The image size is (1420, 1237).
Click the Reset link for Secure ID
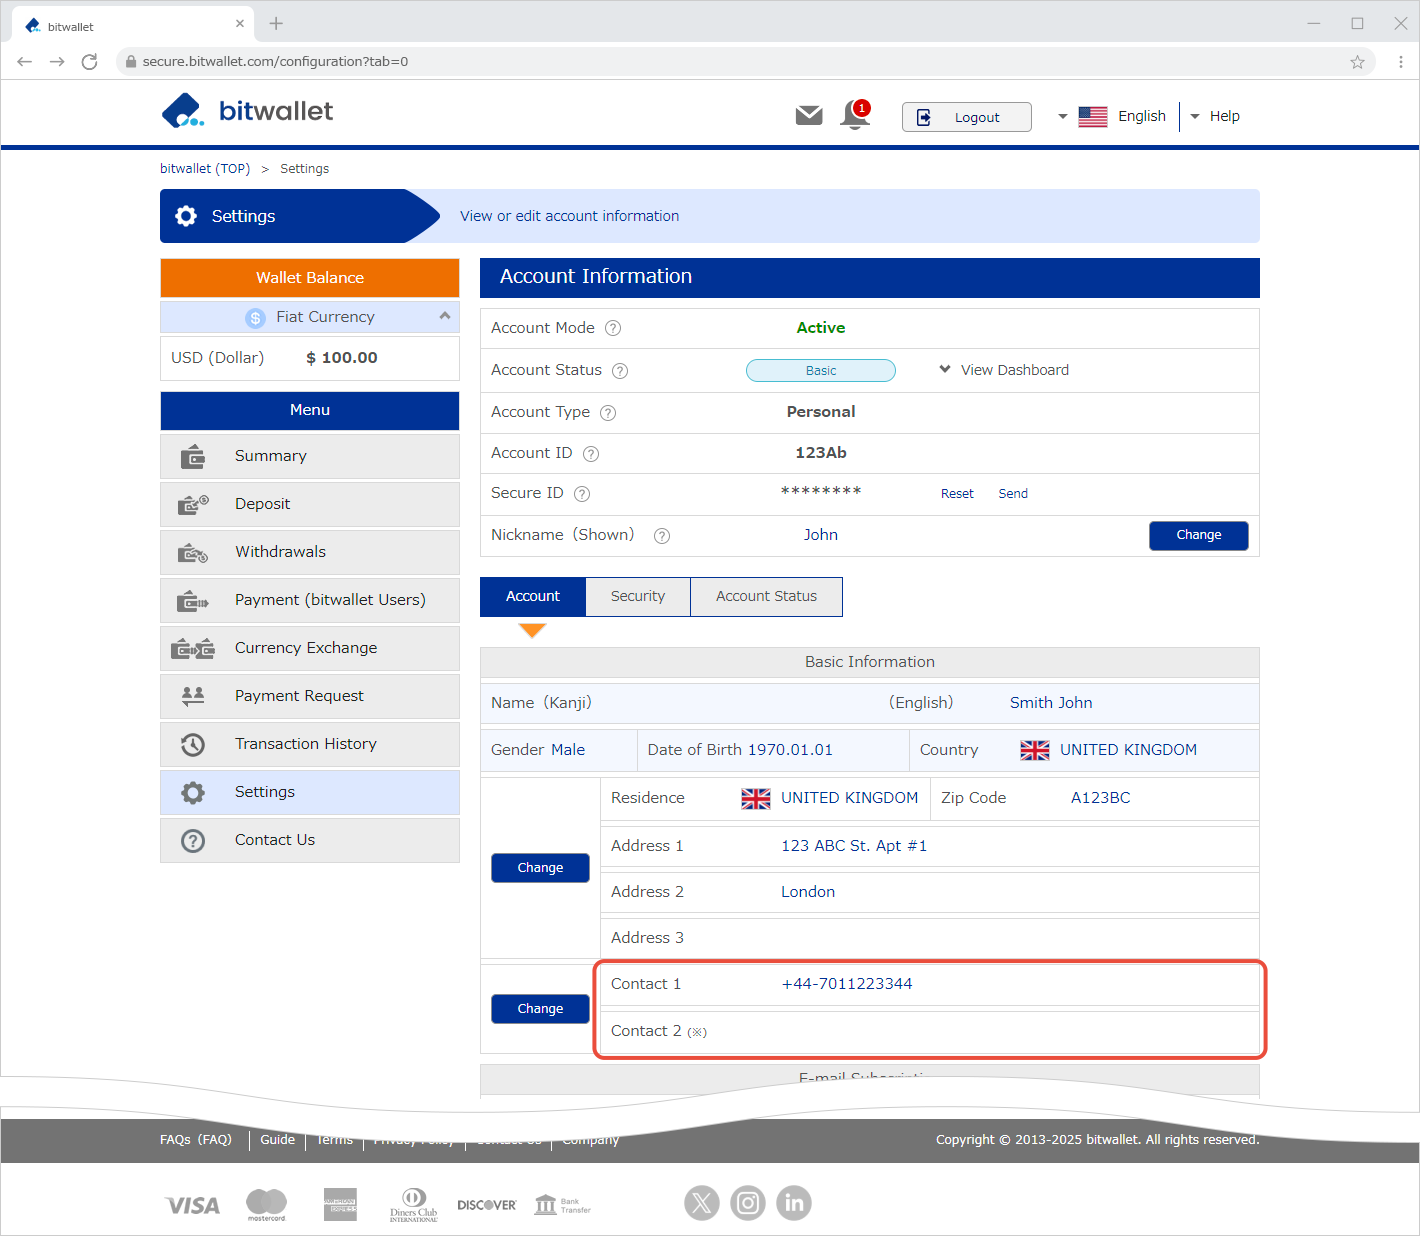956,494
